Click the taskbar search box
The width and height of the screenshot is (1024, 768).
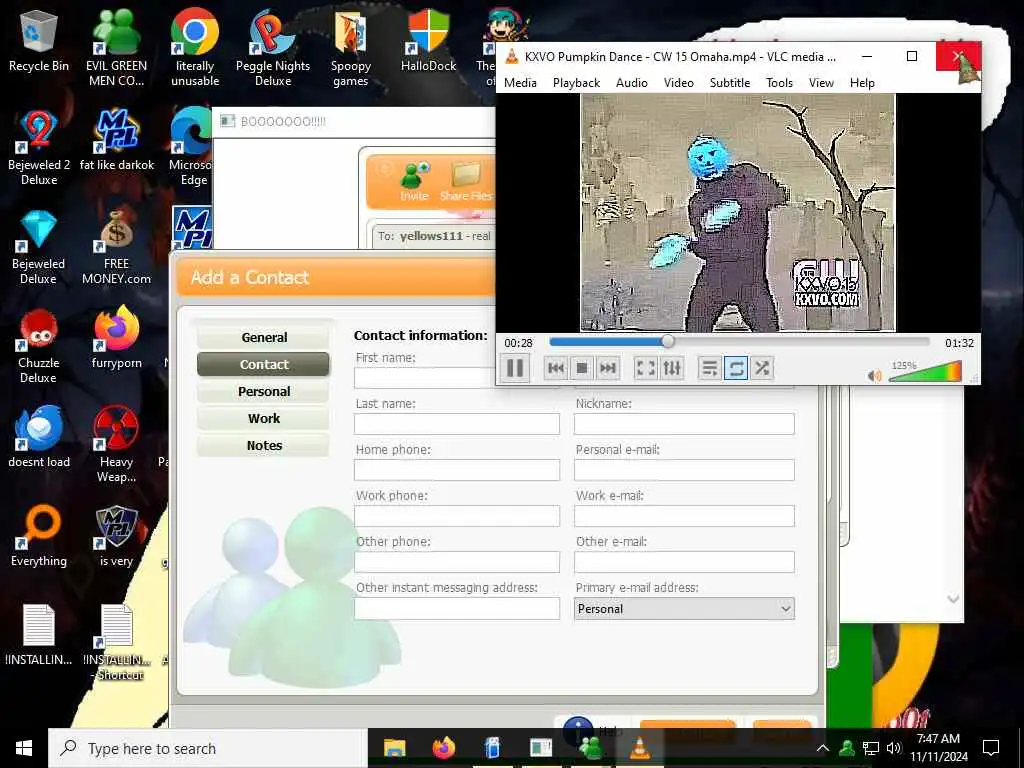point(208,748)
